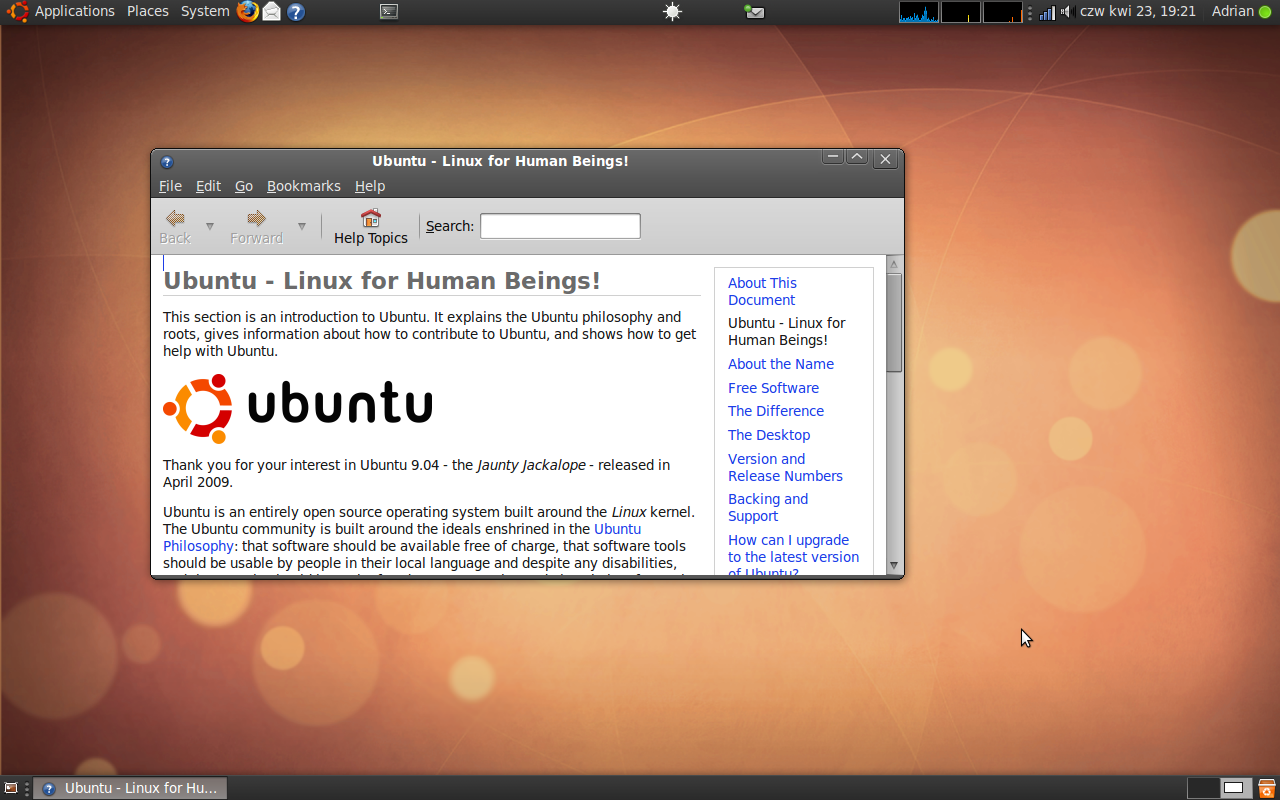The height and width of the screenshot is (800, 1280).
Task: Open the System menu
Action: coord(205,11)
